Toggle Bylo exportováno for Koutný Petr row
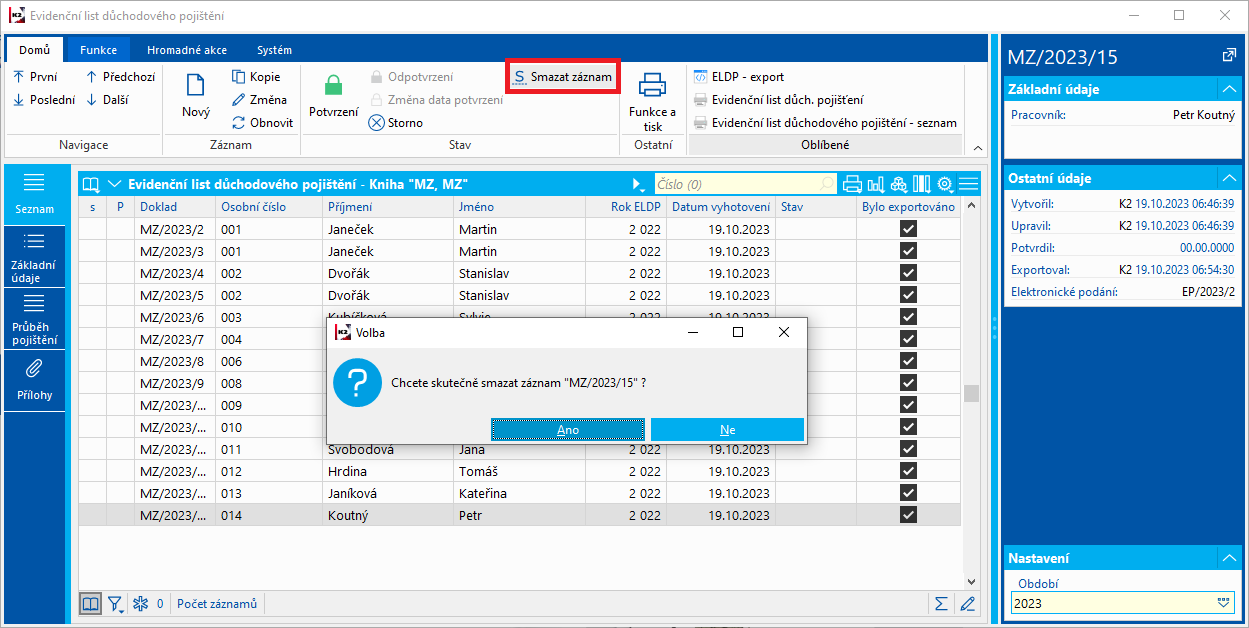Image resolution: width=1249 pixels, height=628 pixels. click(x=908, y=515)
